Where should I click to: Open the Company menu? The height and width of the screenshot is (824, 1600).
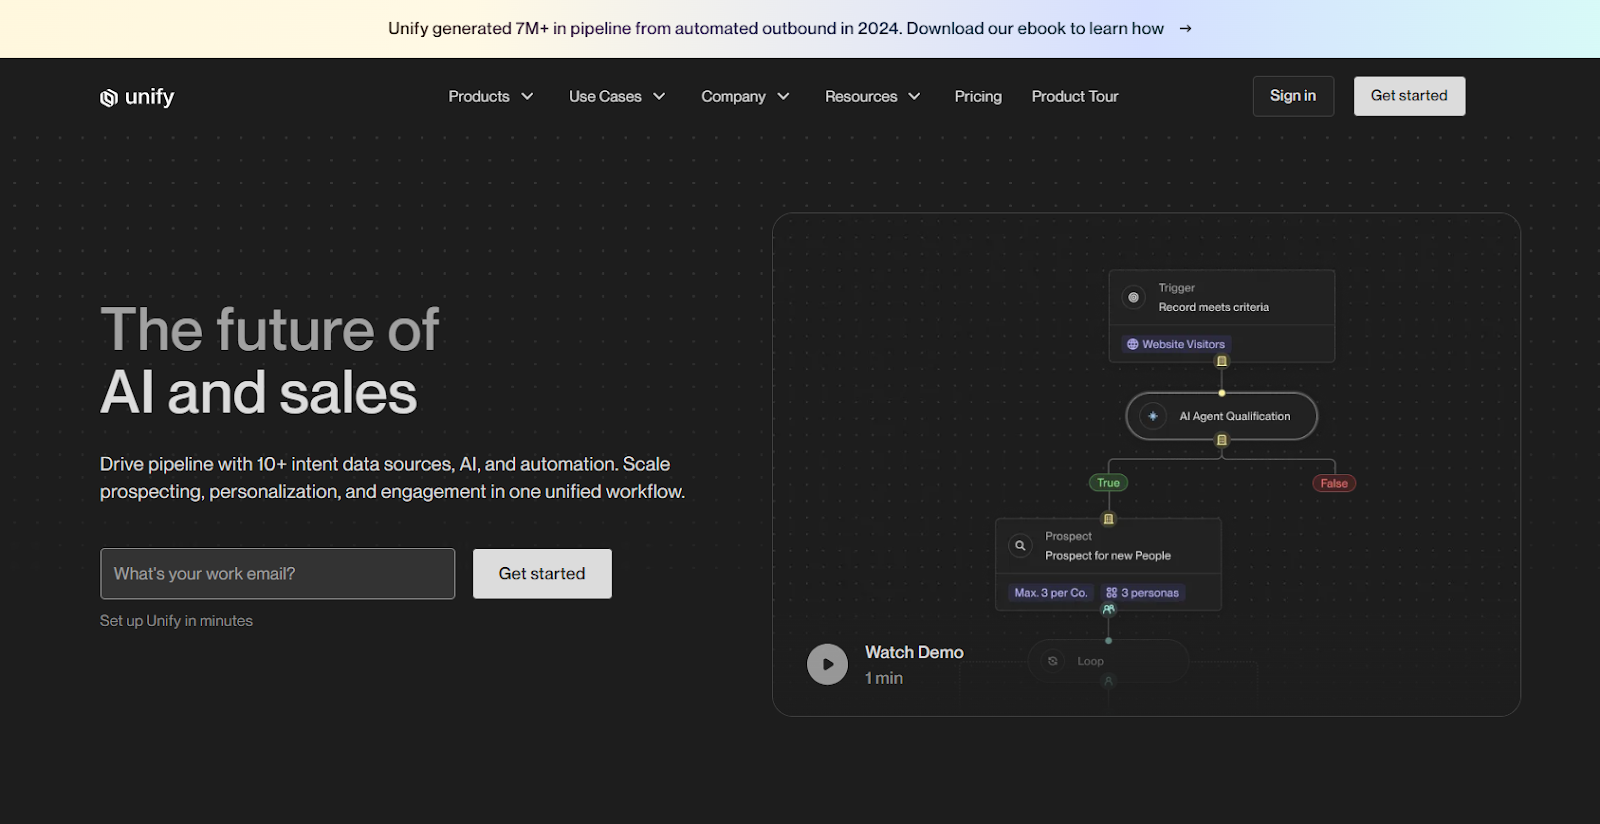pyautogui.click(x=733, y=97)
